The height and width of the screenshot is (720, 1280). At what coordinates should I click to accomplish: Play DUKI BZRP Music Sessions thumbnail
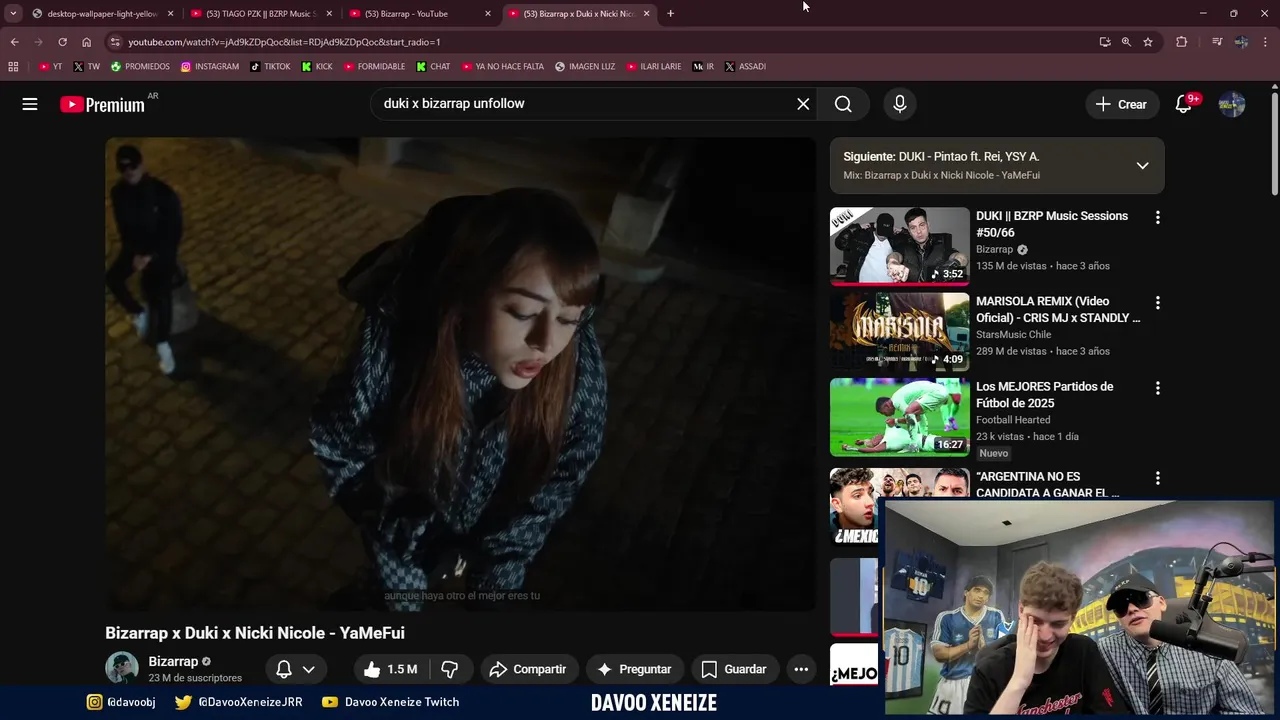pos(899,246)
